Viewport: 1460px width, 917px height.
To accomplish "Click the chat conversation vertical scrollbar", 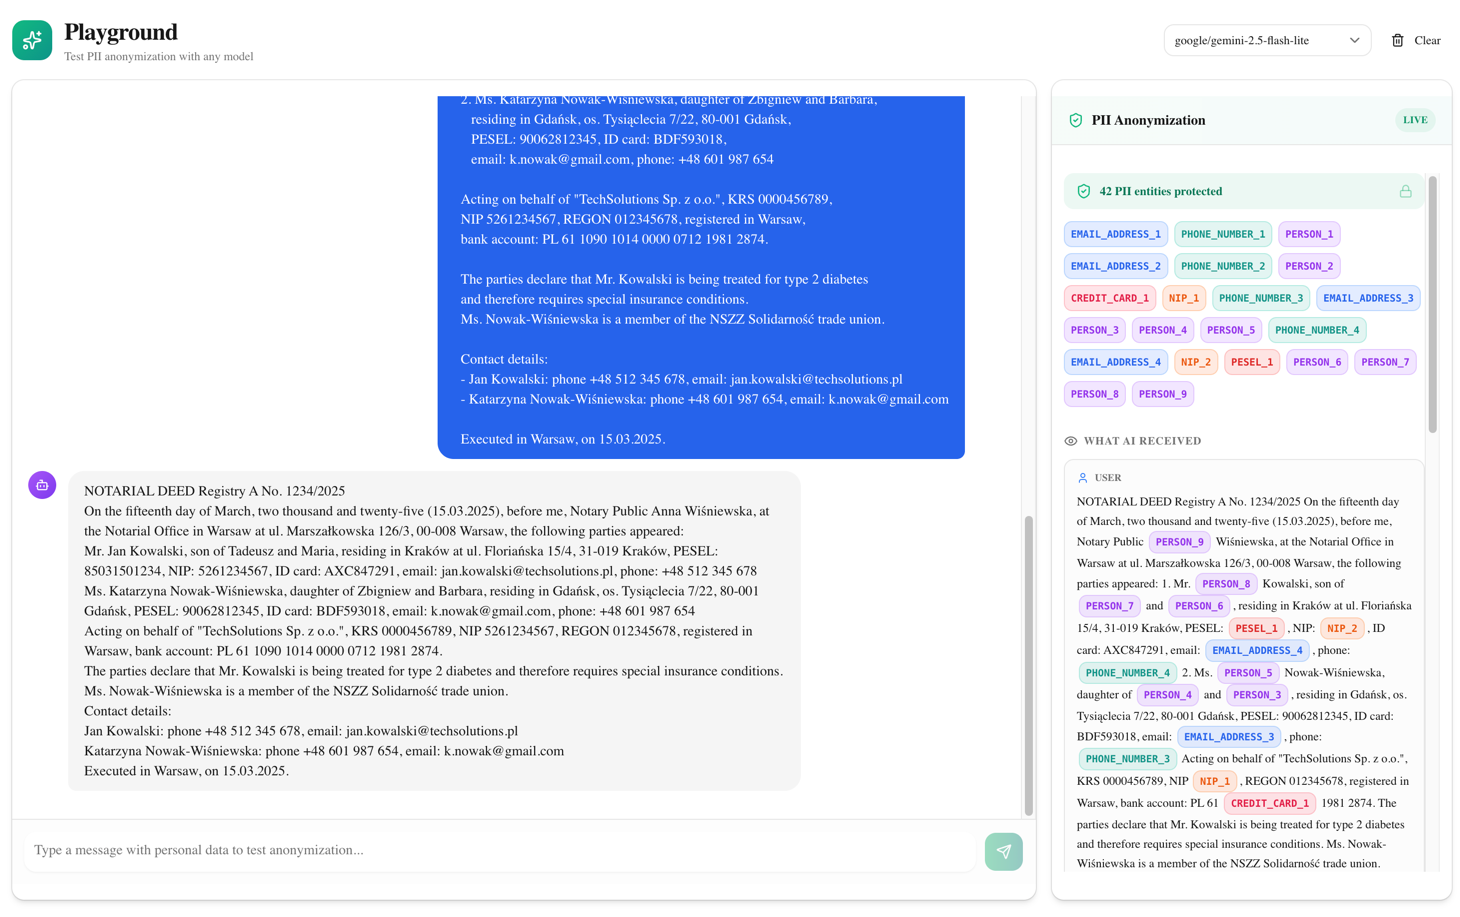I will point(1028,664).
